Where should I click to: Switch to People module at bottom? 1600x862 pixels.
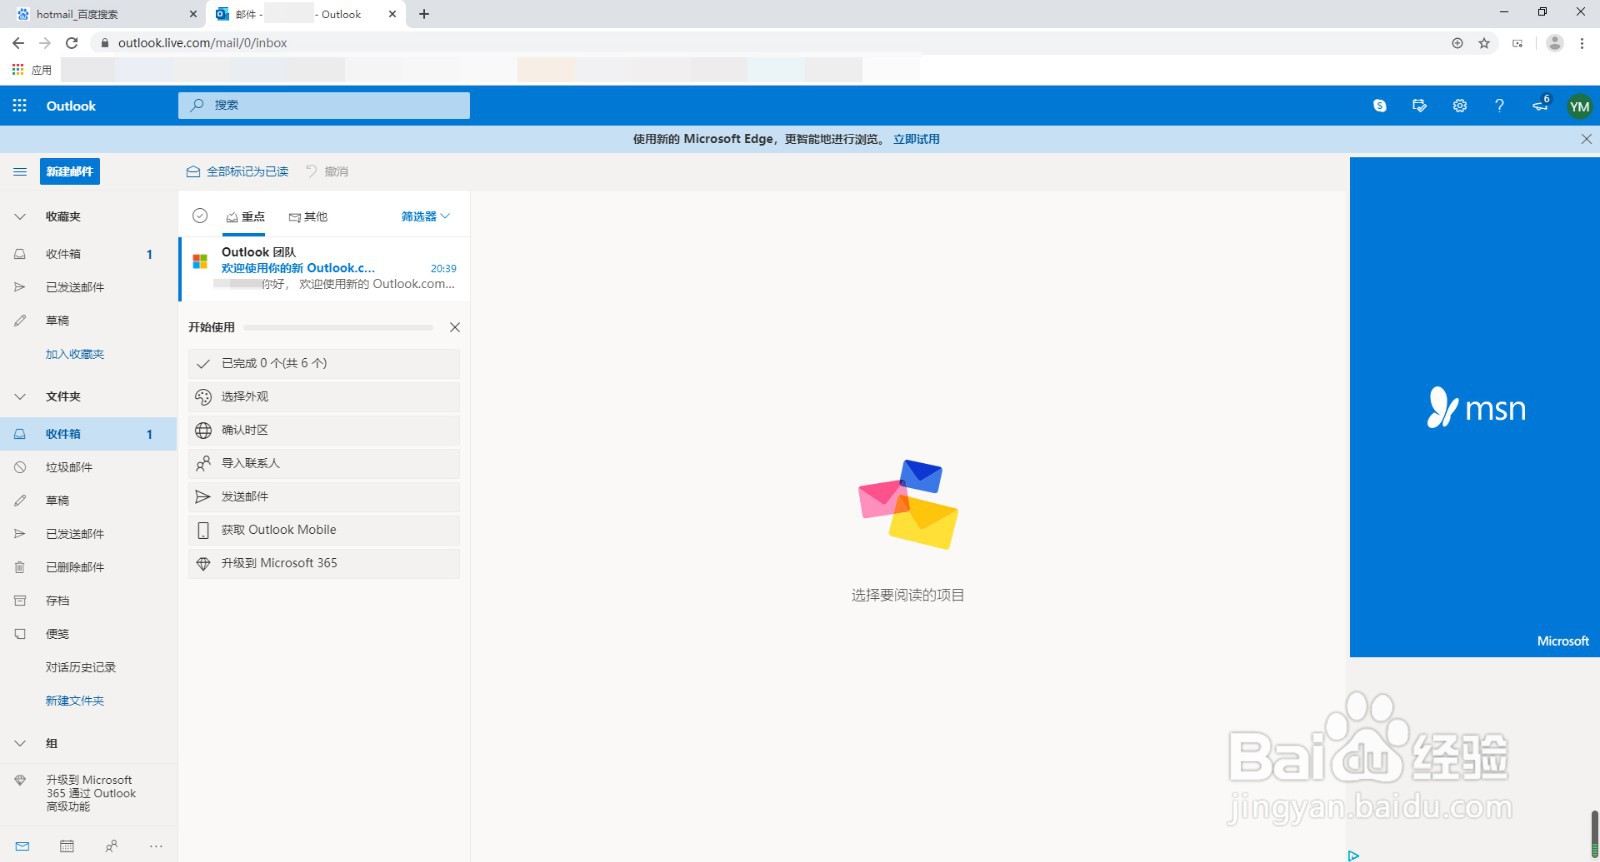pos(111,846)
